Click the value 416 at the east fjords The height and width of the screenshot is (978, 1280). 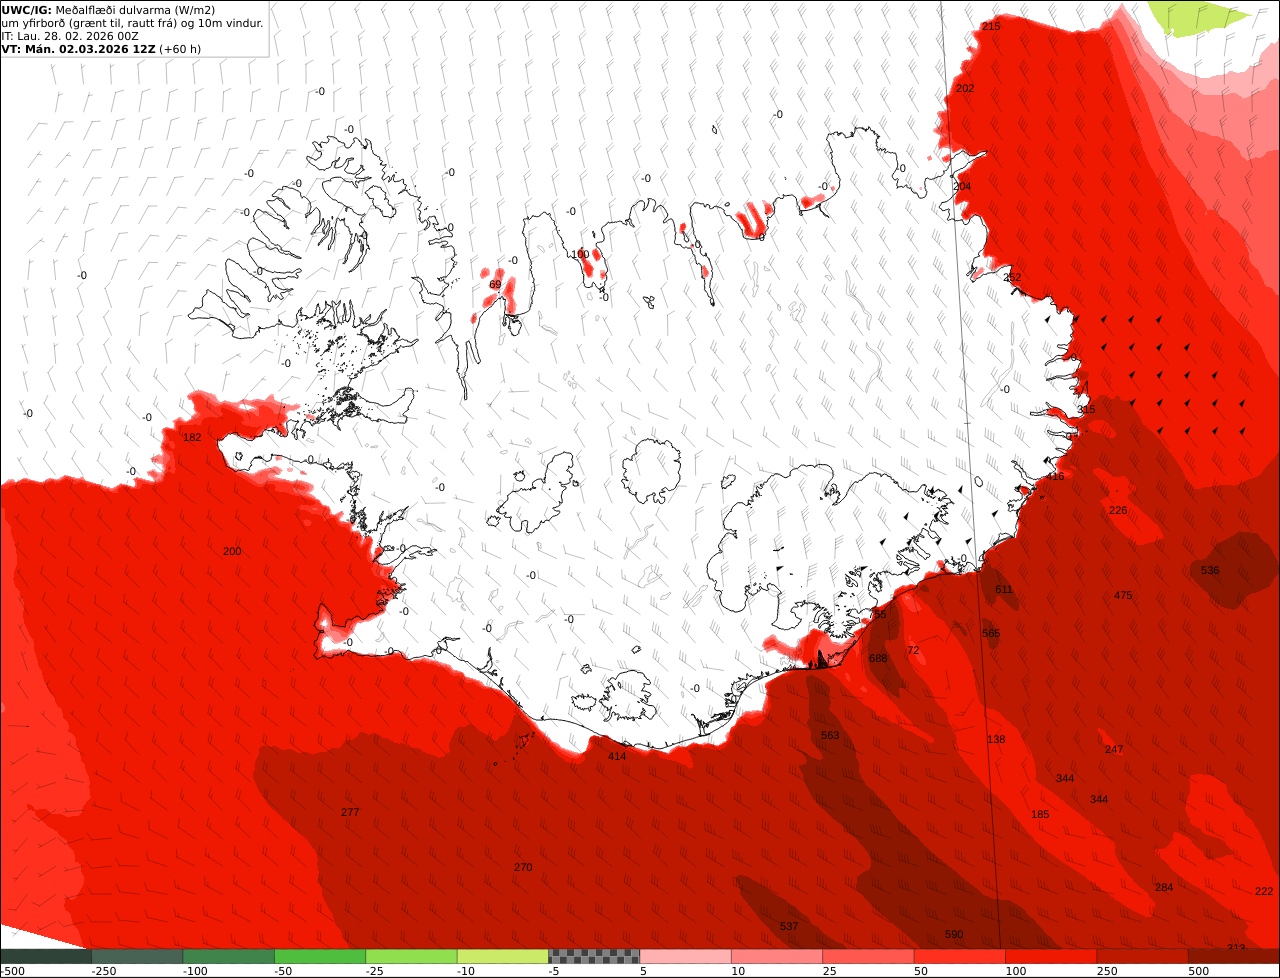pos(1055,476)
